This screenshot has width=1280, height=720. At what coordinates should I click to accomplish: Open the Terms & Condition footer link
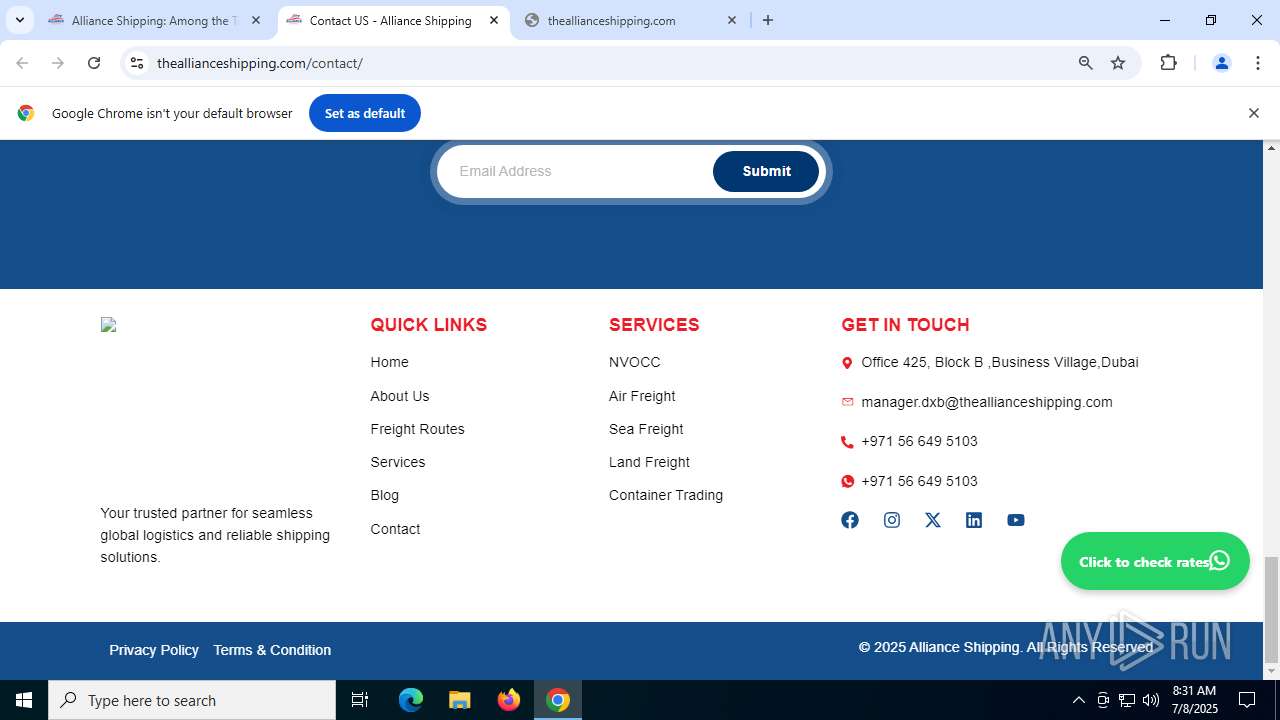click(272, 650)
